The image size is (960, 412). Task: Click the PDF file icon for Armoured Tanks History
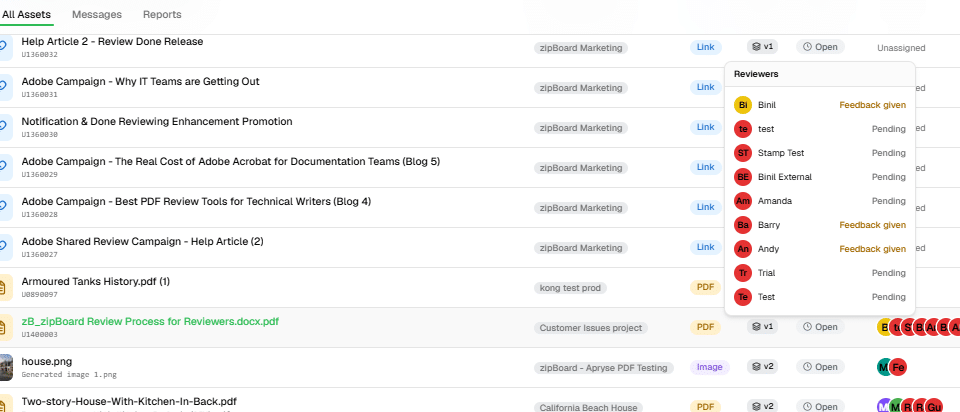coord(5,287)
